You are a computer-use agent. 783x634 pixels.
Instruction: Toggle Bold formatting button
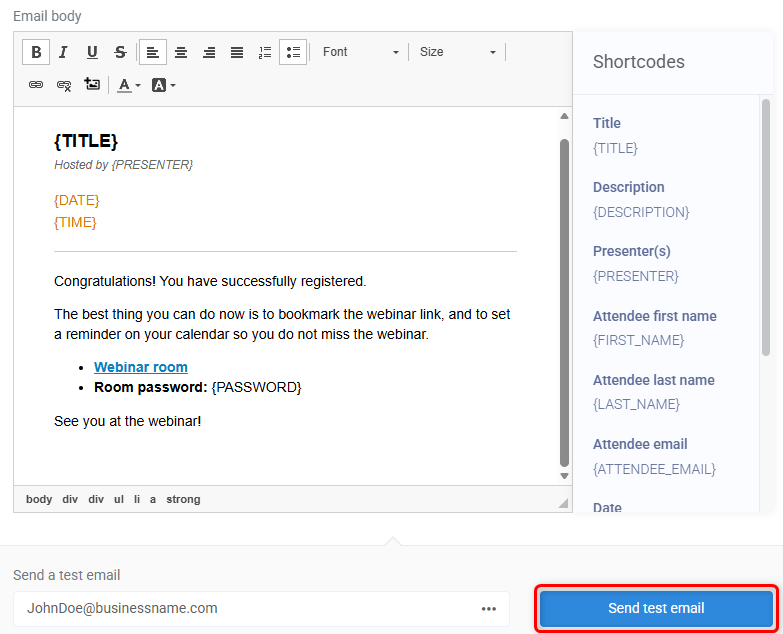point(36,52)
